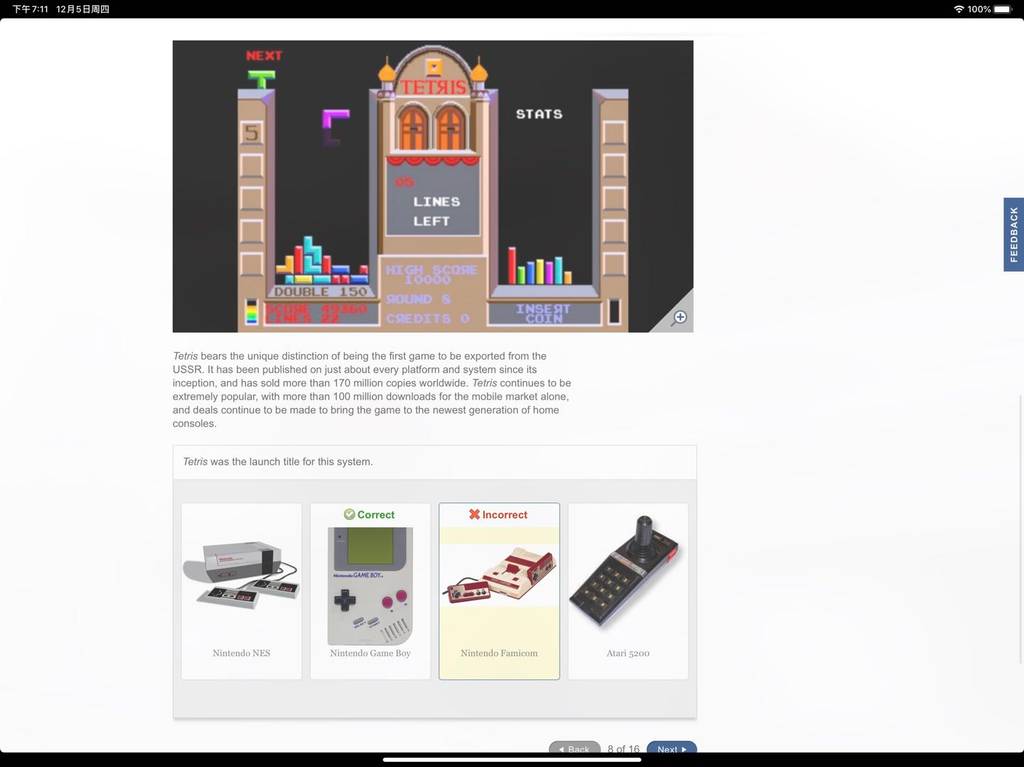Click the 'Atari 5200' caption
Screen dimensions: 1024x767
[x=628, y=653]
